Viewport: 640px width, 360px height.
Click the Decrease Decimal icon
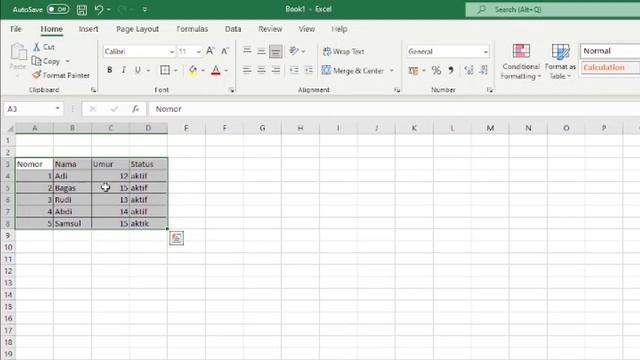click(x=483, y=70)
